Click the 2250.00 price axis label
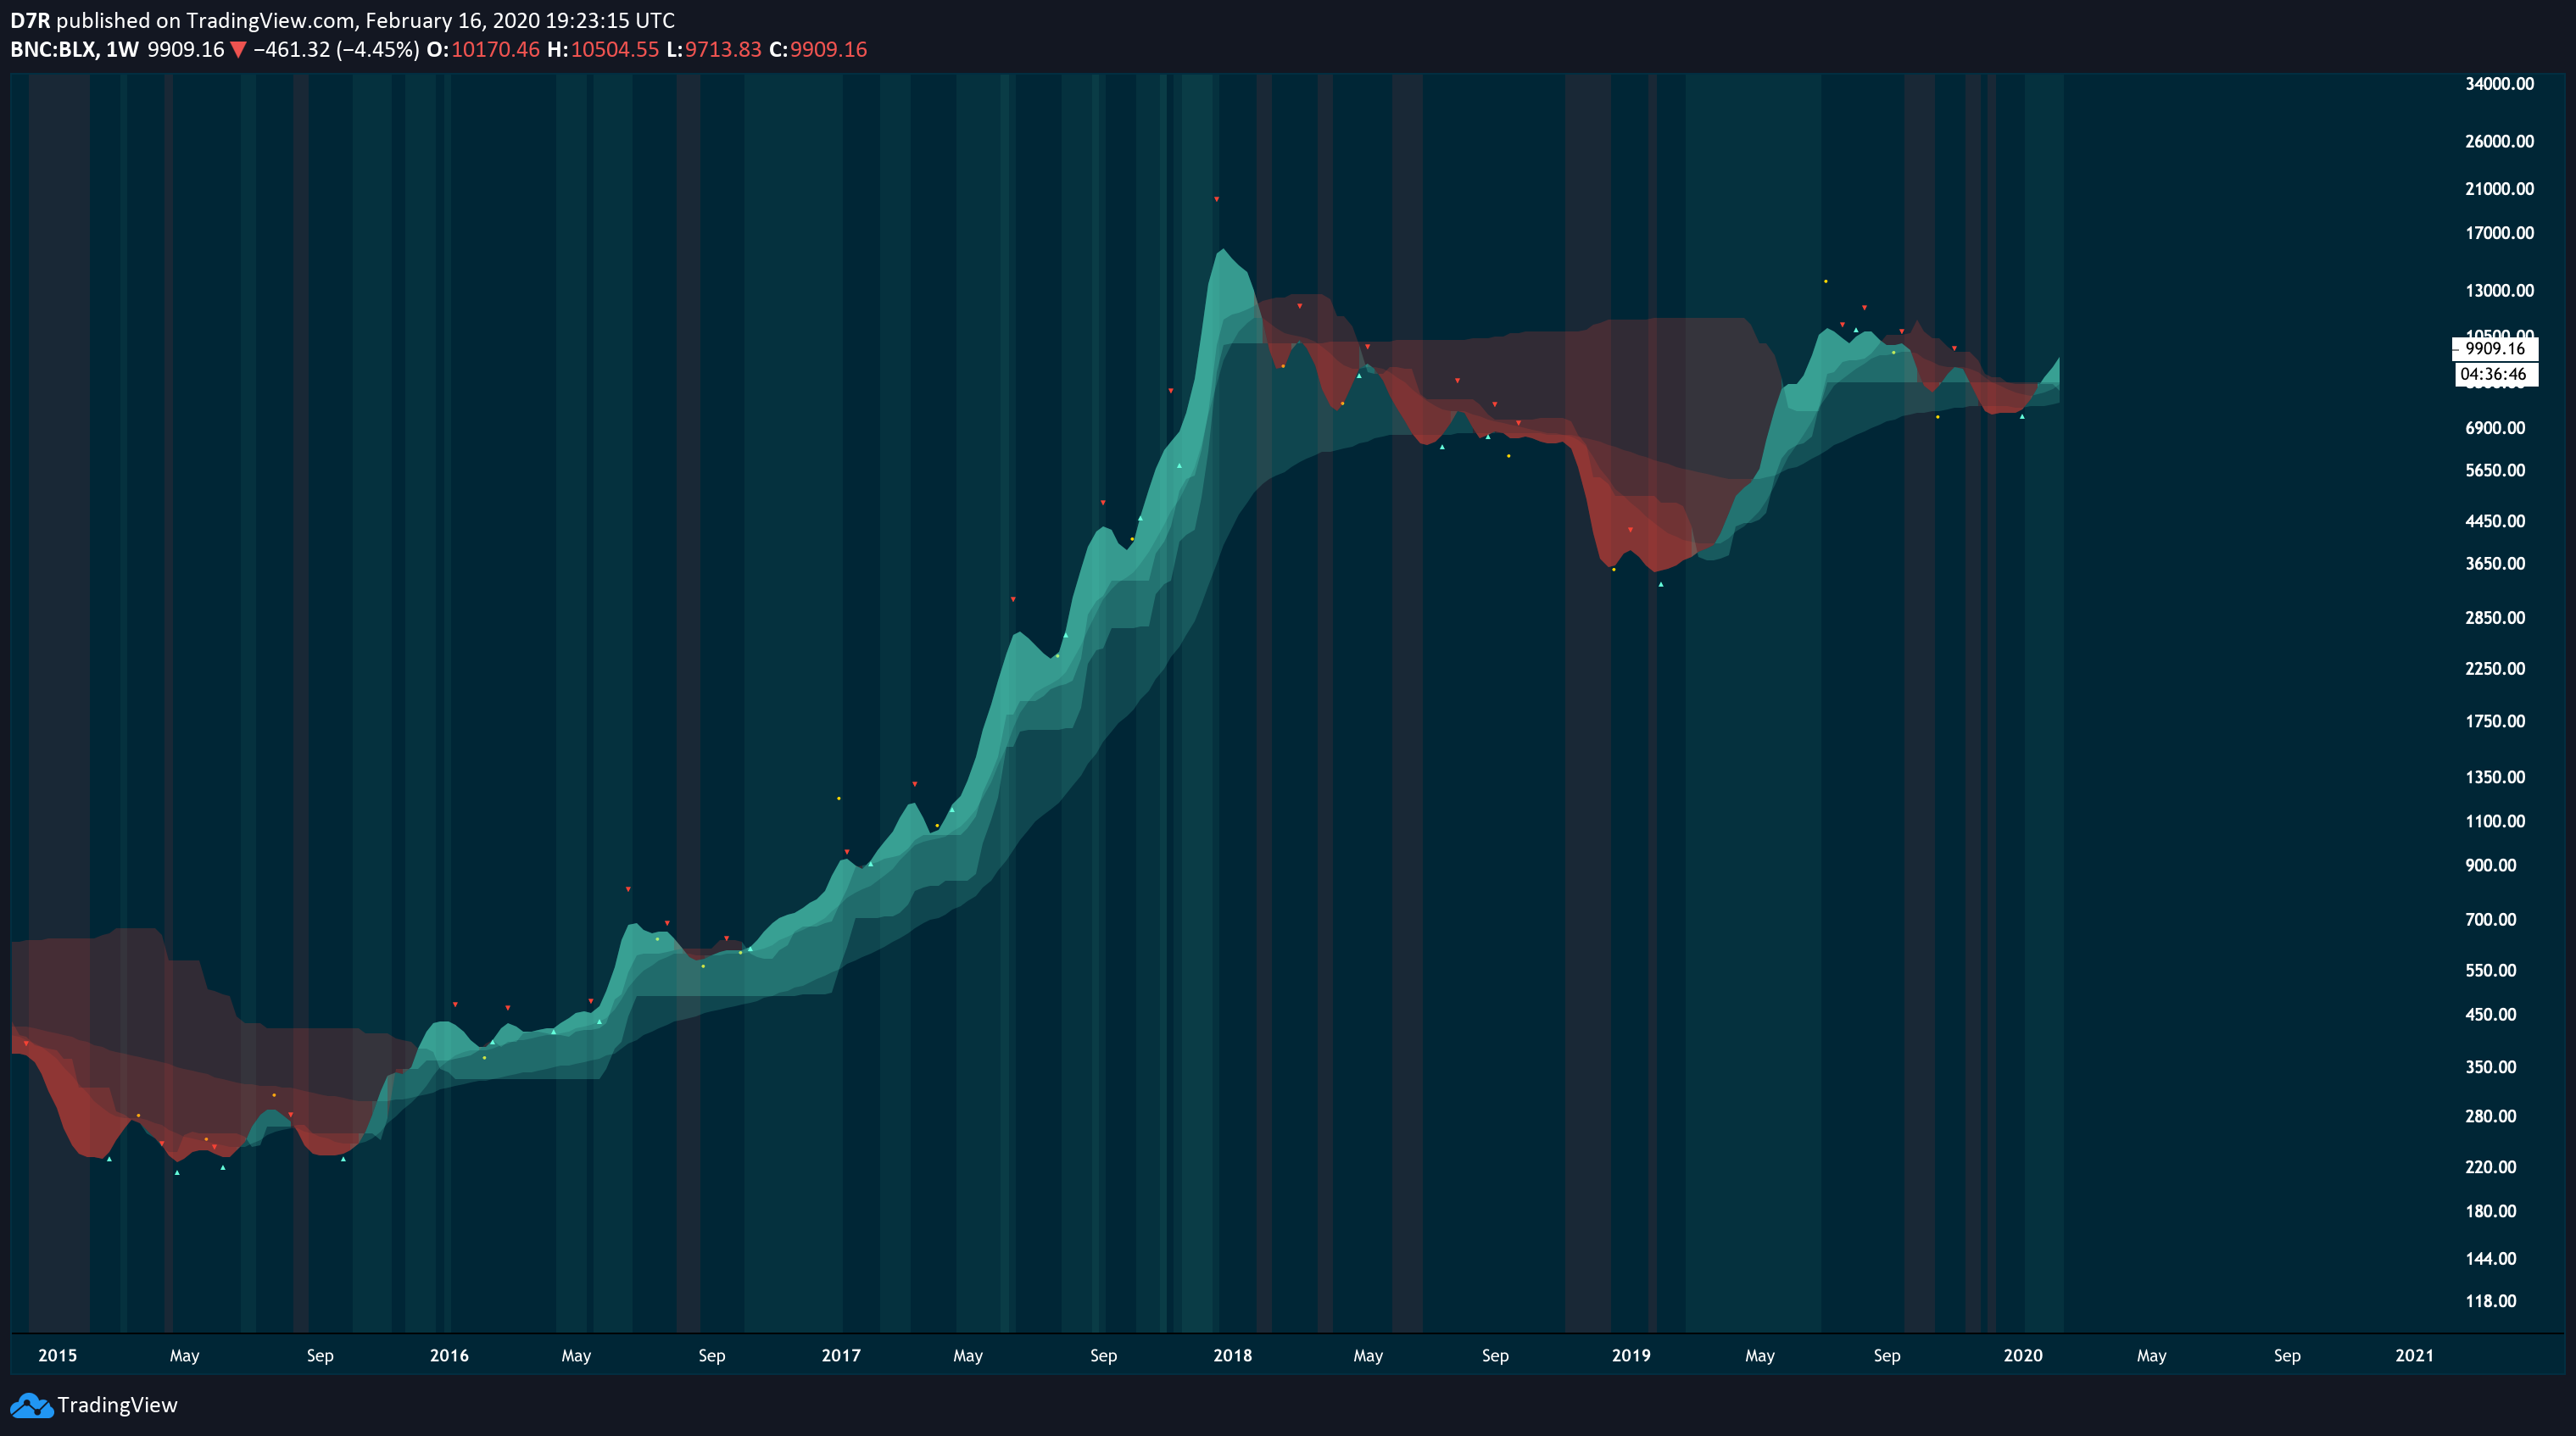 [x=2495, y=669]
